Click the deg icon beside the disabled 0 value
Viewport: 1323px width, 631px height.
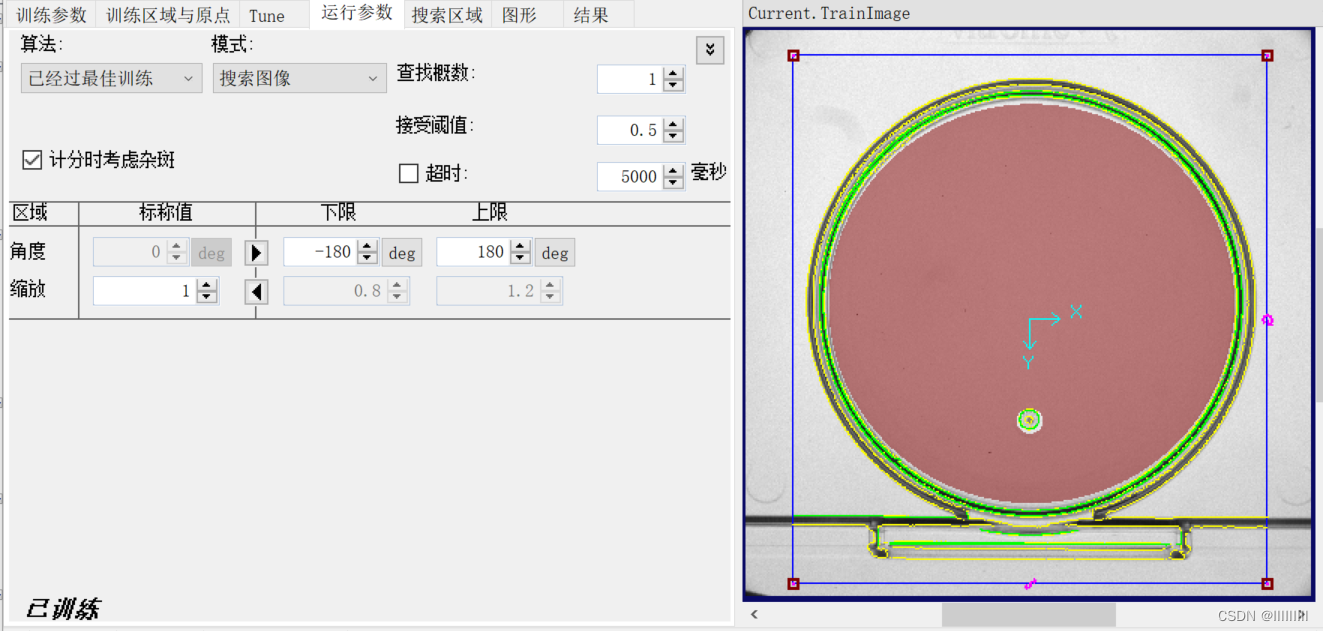click(x=211, y=252)
